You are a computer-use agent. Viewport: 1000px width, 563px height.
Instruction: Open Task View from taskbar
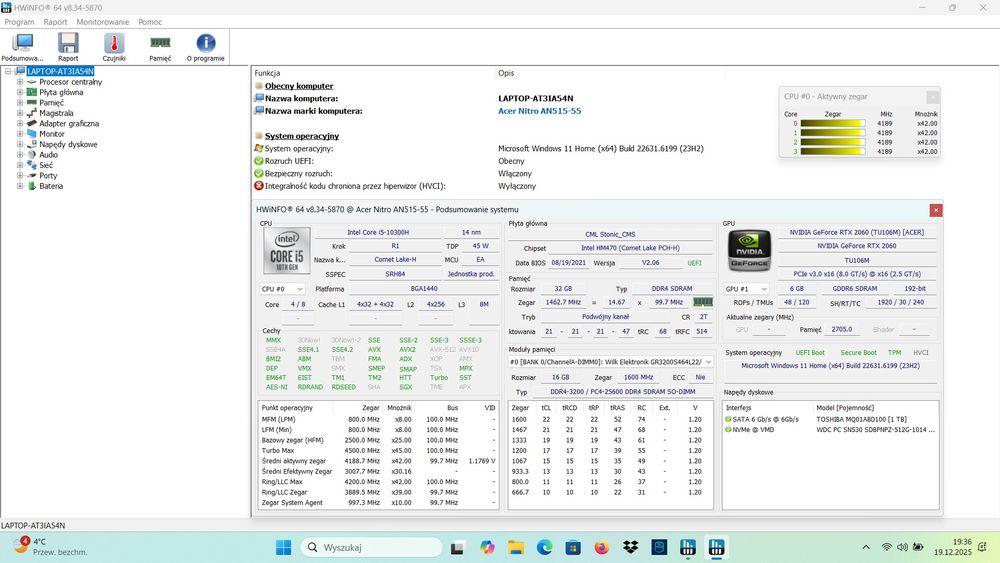tap(457, 547)
